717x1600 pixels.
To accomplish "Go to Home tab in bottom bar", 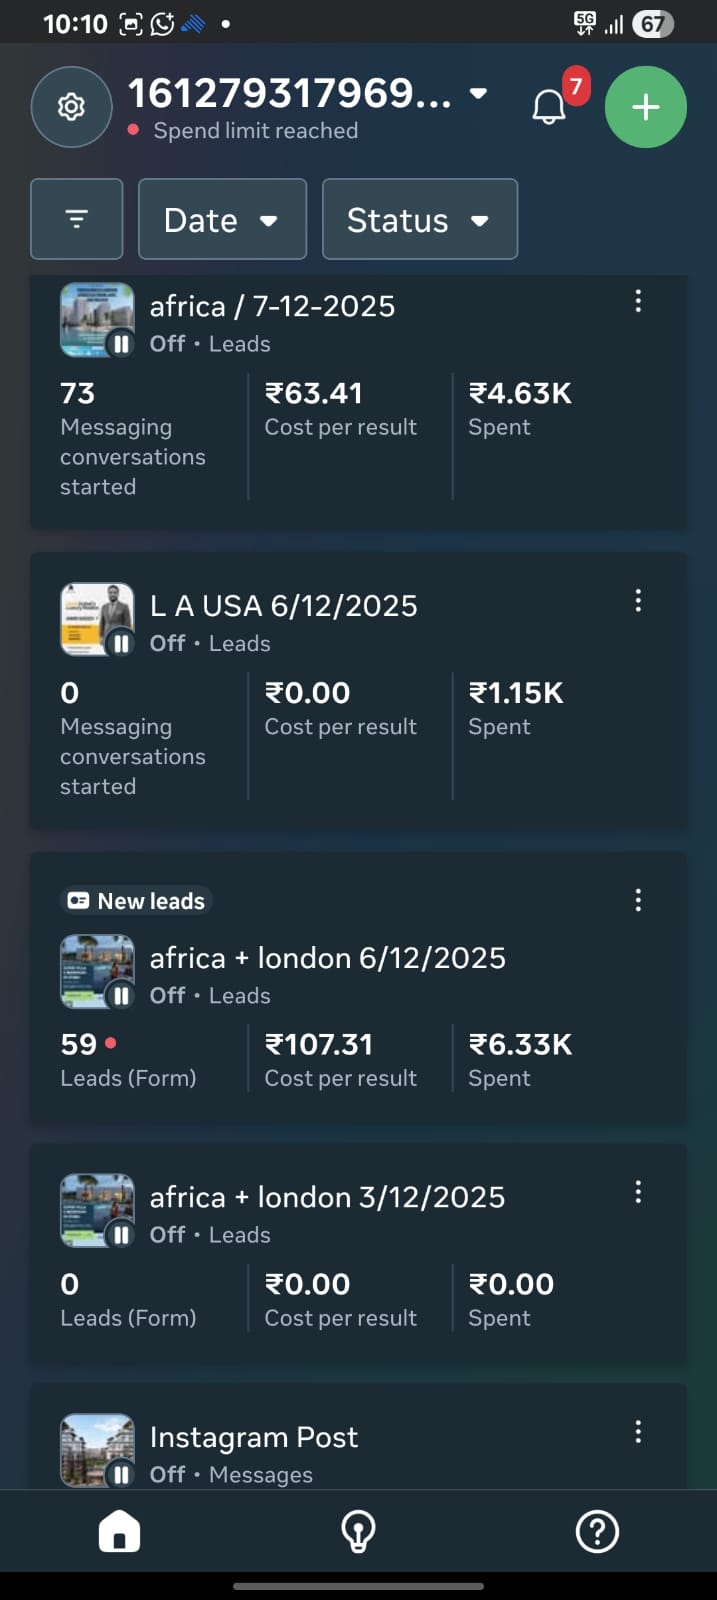I will click(x=119, y=1531).
